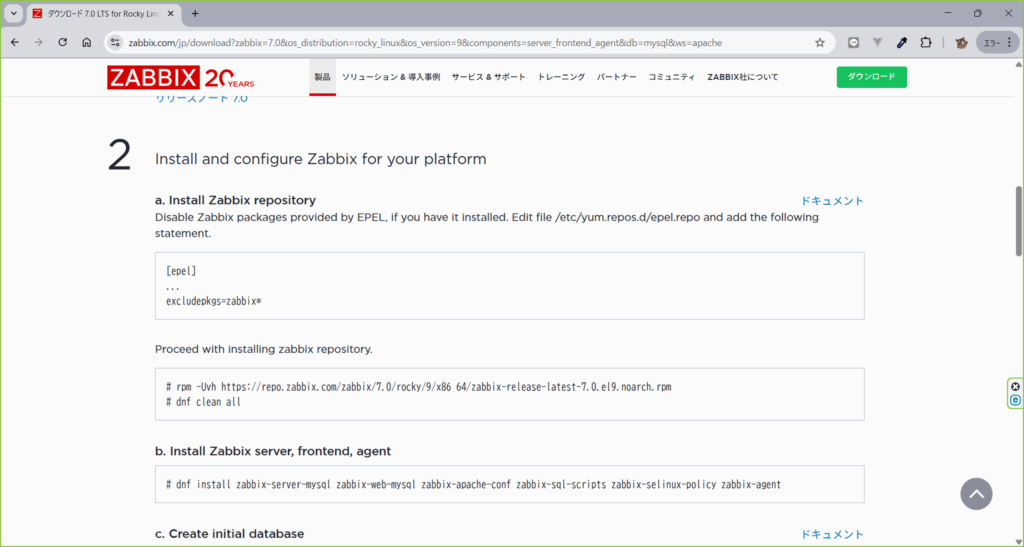Open the リリースノート 7.0 link
Image resolution: width=1024 pixels, height=547 pixels.
coord(202,99)
